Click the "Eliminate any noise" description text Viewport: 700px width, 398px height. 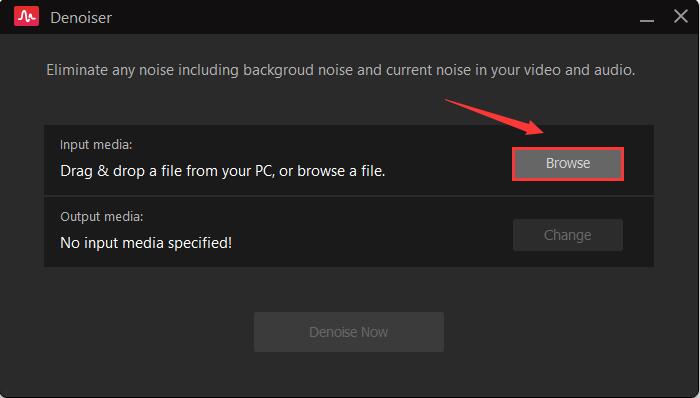pos(341,70)
